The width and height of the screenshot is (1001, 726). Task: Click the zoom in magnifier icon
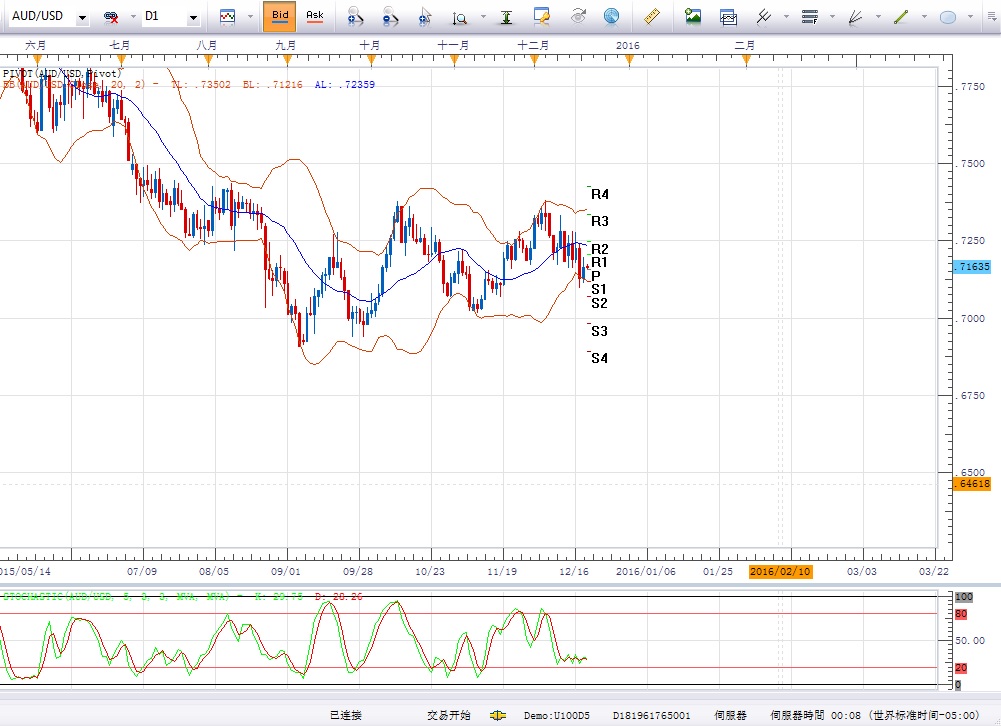coord(355,16)
